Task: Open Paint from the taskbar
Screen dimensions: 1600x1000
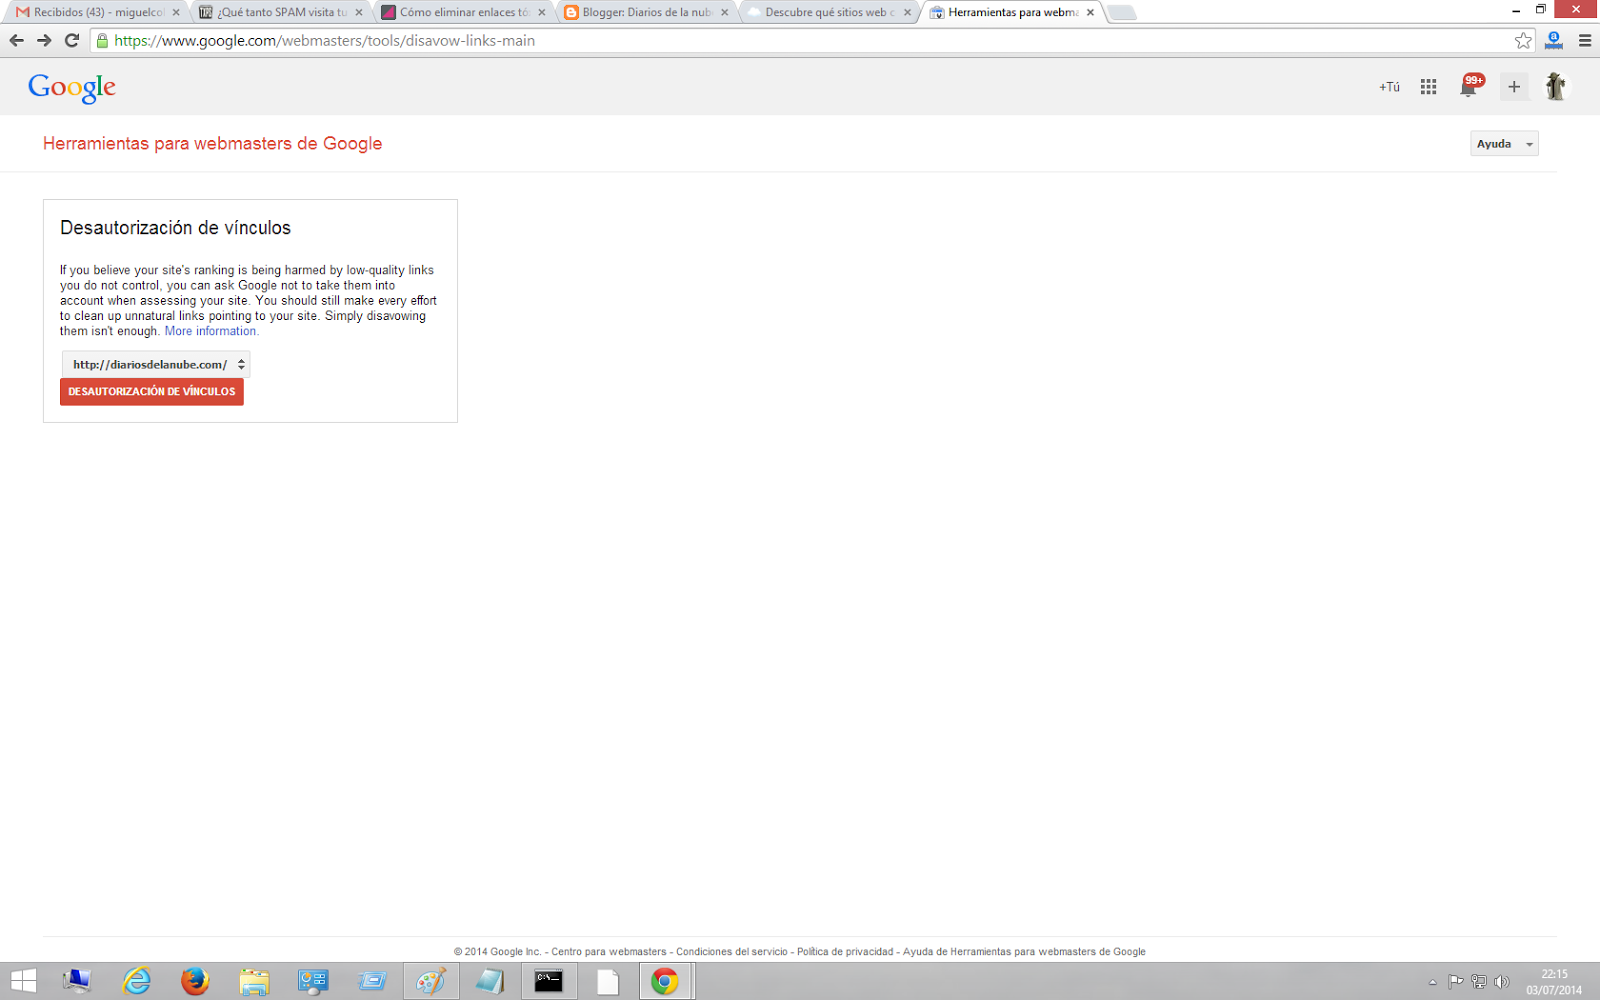Action: pos(431,982)
